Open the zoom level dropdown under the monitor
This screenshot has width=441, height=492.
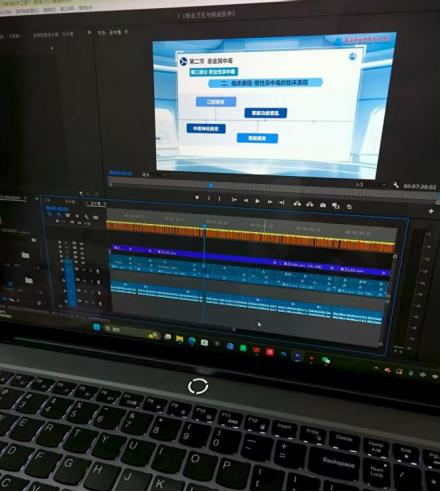tap(146, 174)
